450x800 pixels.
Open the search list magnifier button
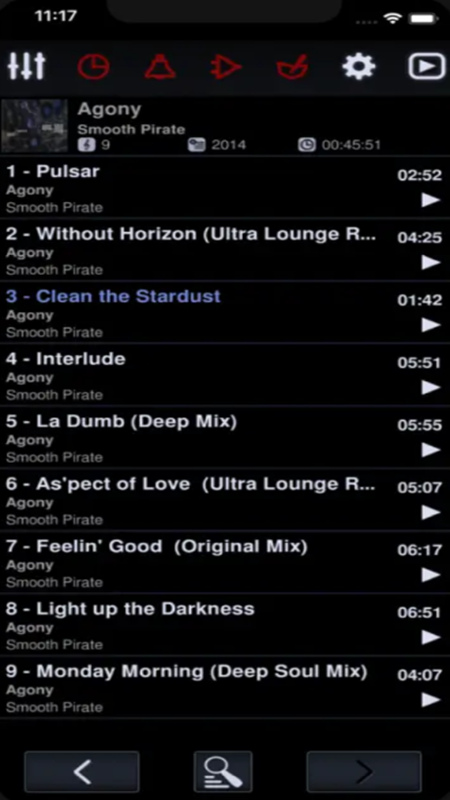point(223,771)
